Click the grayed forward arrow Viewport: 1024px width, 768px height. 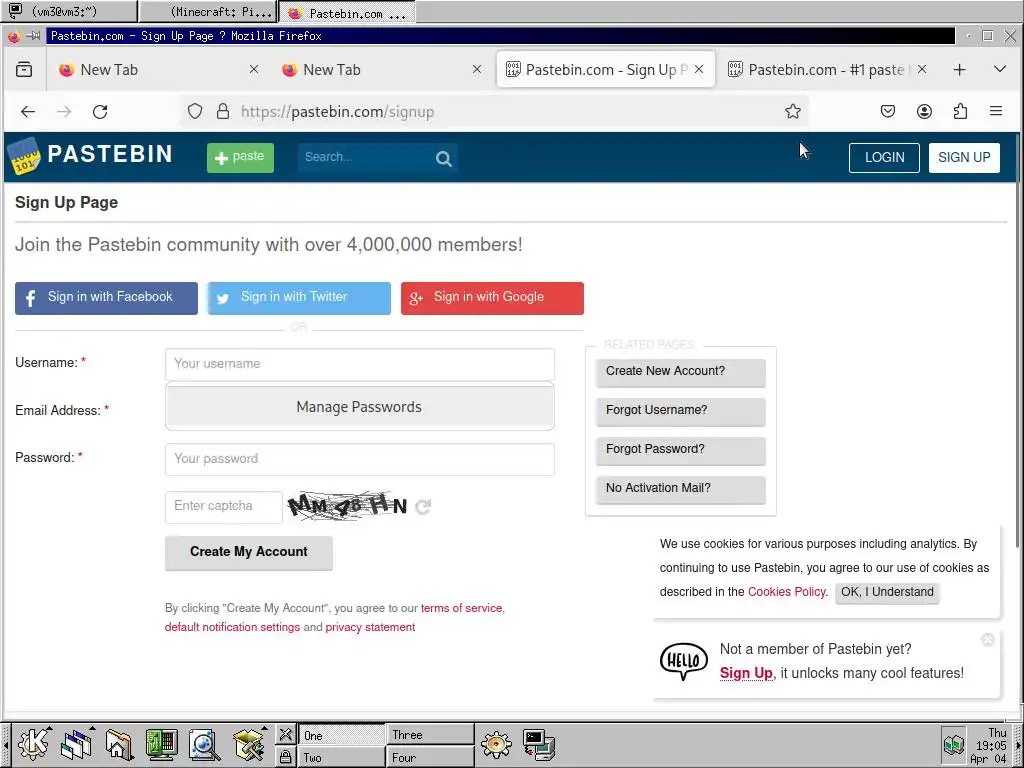click(64, 112)
